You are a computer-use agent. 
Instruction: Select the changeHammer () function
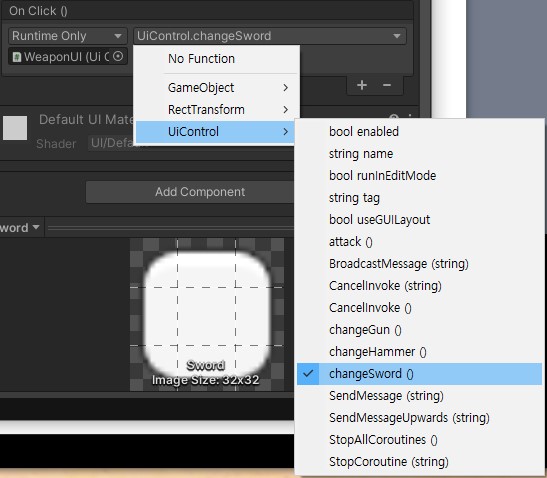(x=419, y=352)
